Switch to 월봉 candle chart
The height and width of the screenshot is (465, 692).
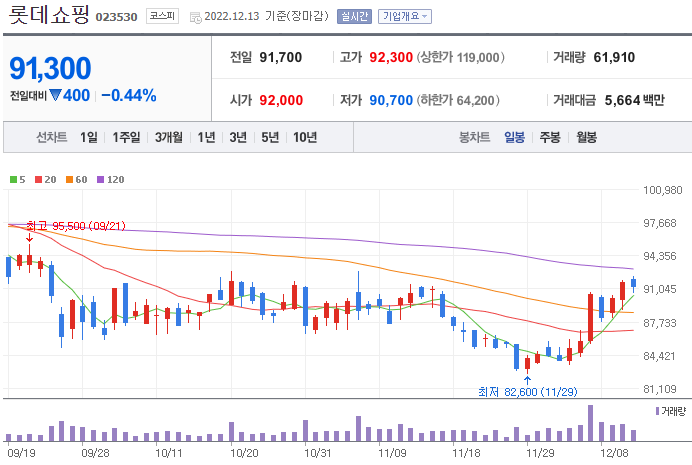[x=587, y=137]
